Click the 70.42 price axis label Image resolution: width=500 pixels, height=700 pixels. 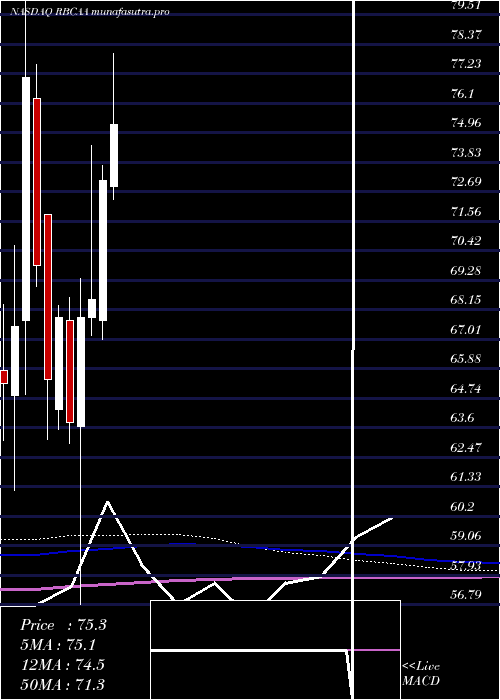(466, 241)
